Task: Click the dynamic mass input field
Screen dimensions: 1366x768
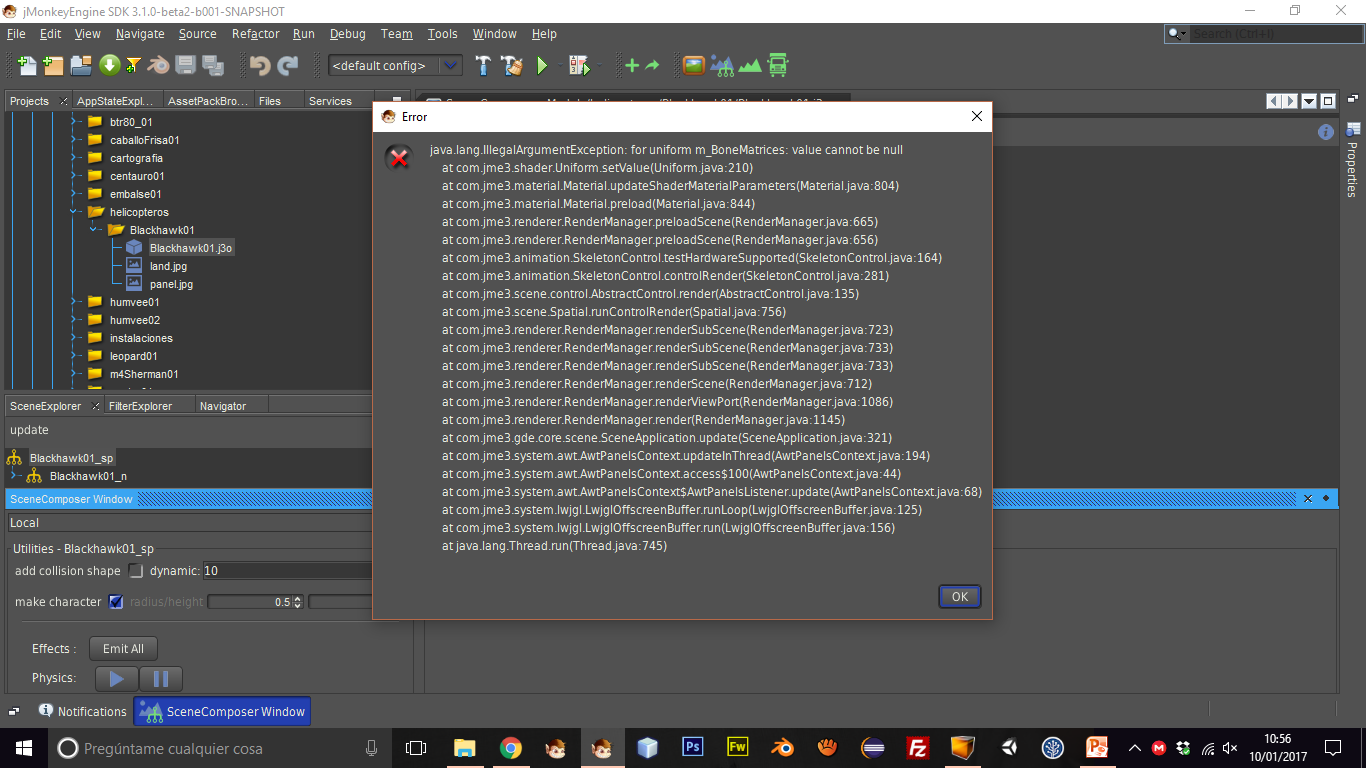Action: (288, 571)
